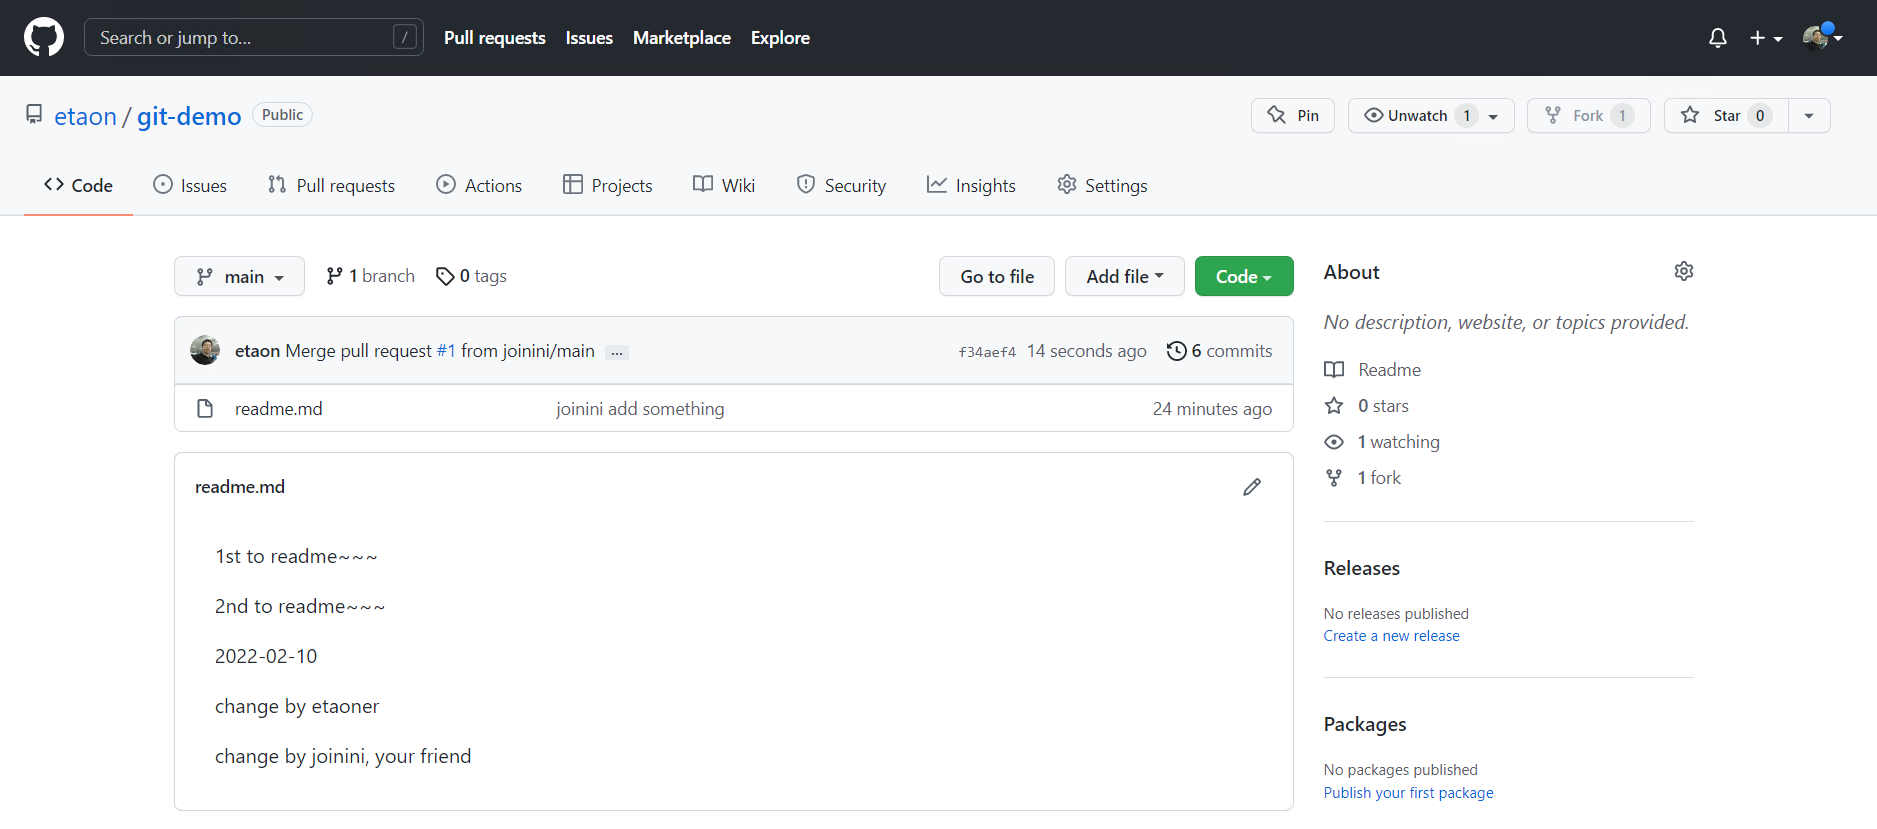Go to Explore
This screenshot has height=829, width=1877.
[x=780, y=38]
